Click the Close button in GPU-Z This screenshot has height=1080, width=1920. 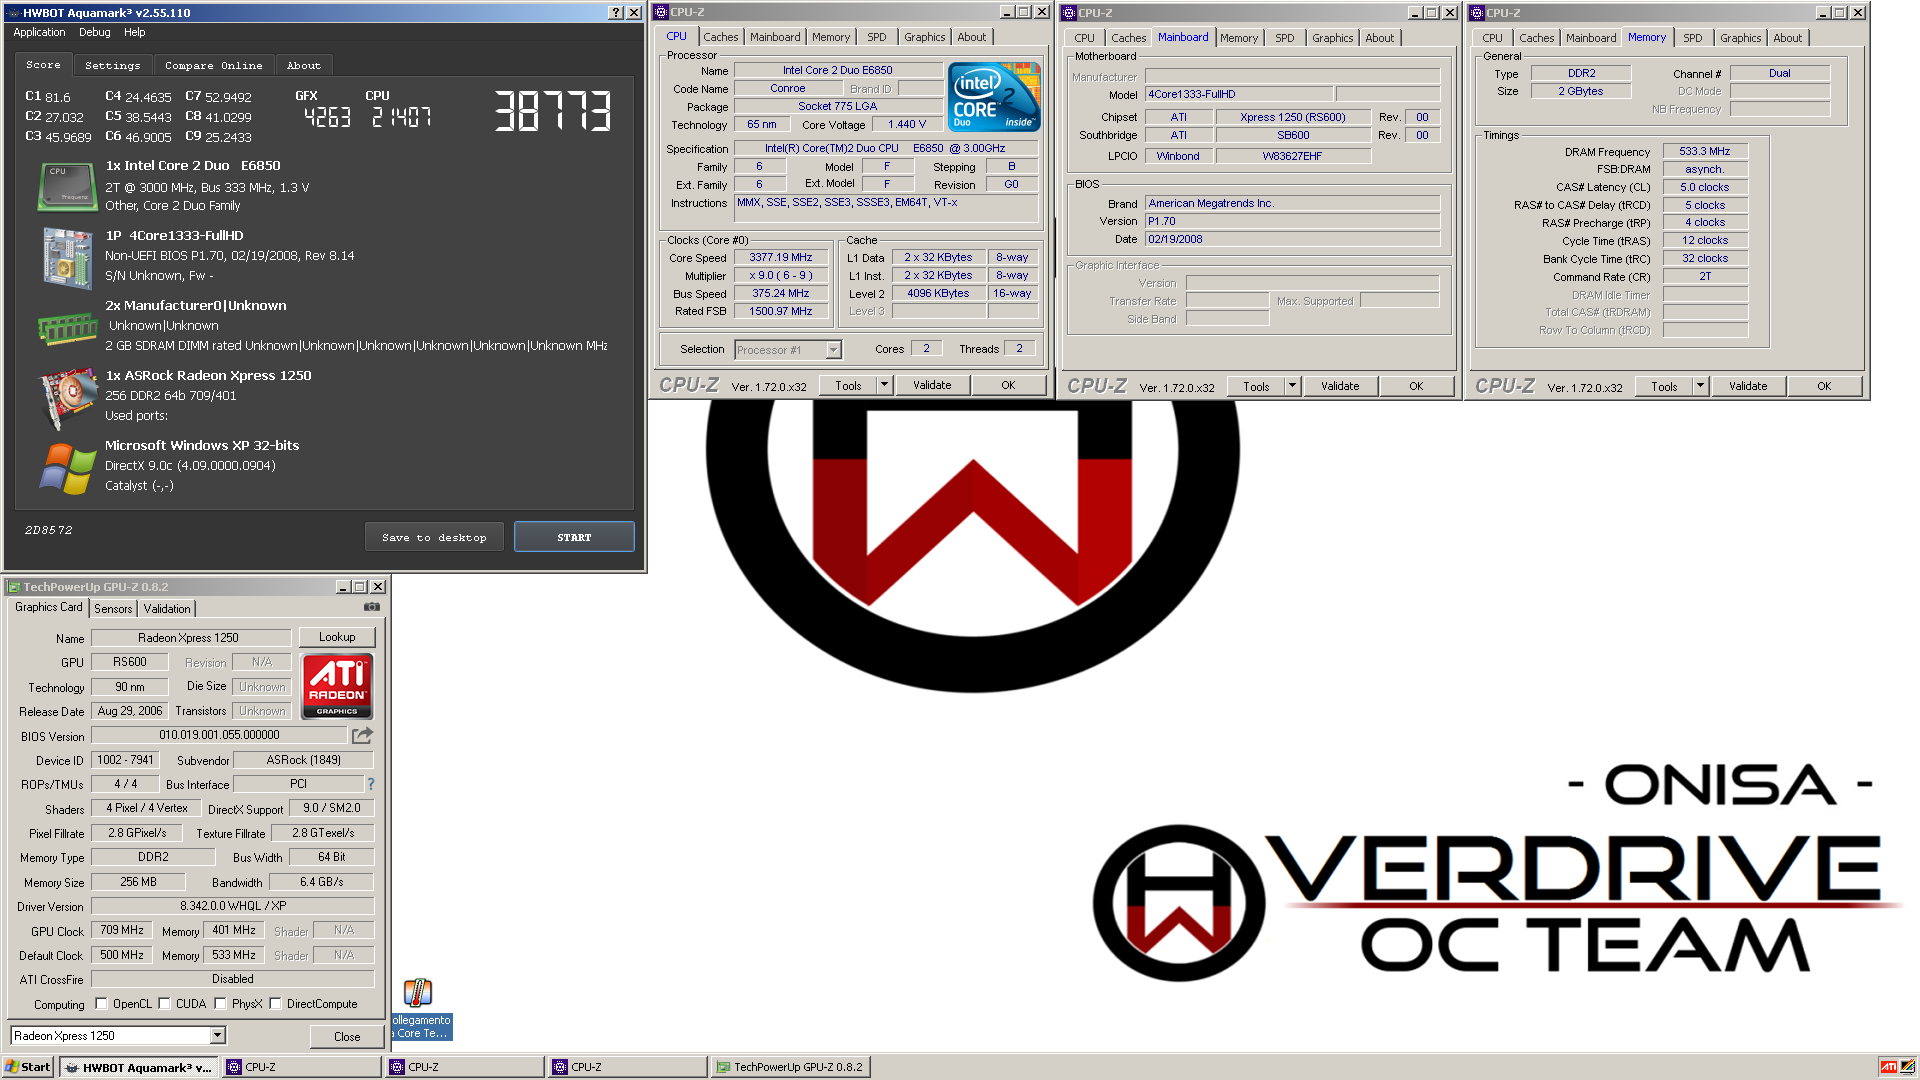click(347, 1036)
